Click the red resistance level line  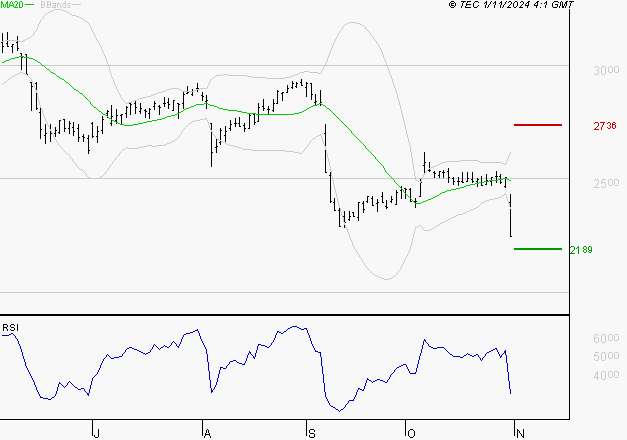[x=538, y=125]
